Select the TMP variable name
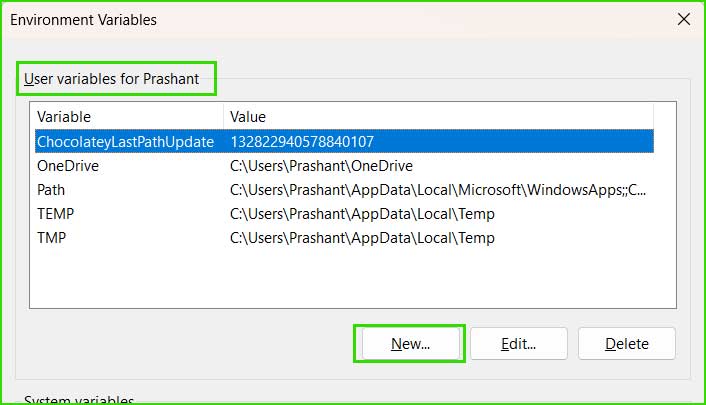 (x=51, y=237)
